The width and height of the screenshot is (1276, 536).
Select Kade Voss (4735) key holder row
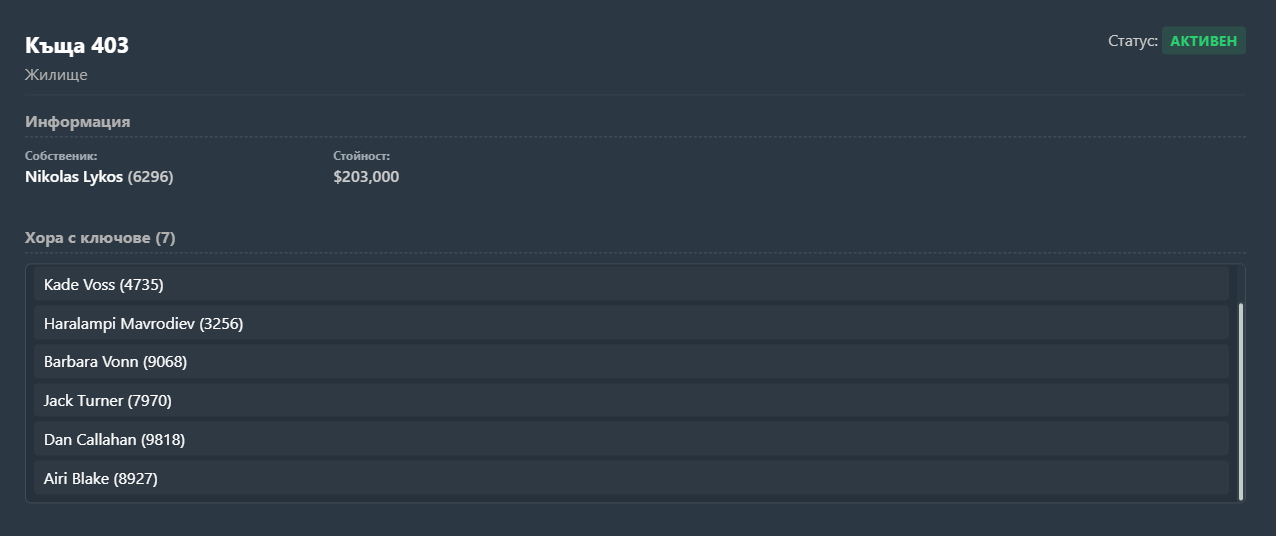click(x=631, y=284)
